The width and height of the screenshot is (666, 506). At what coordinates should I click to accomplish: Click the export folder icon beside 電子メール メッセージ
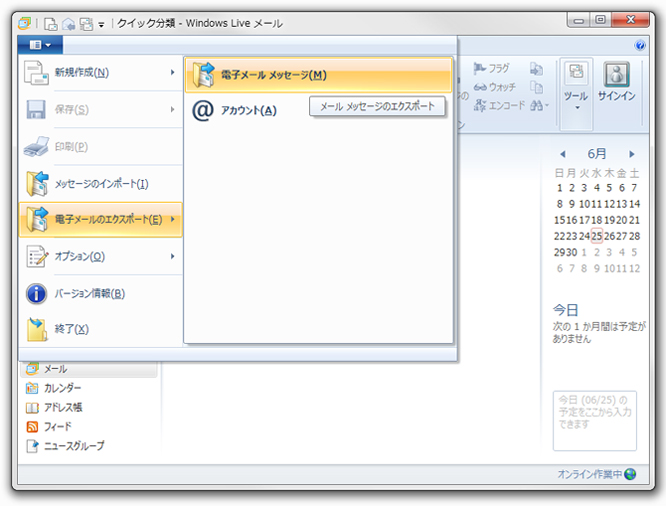point(203,75)
